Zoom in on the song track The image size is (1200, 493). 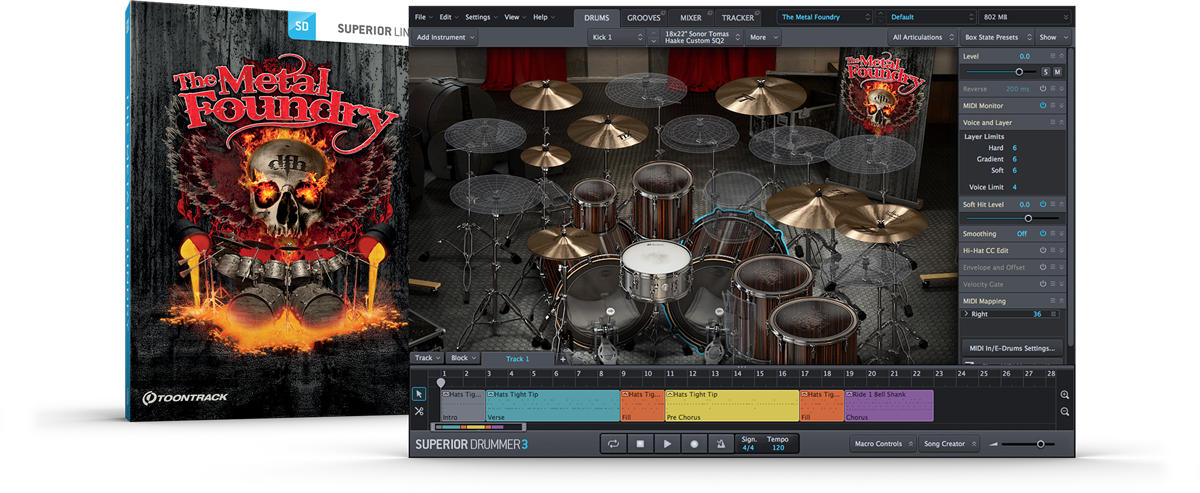pos(1065,395)
